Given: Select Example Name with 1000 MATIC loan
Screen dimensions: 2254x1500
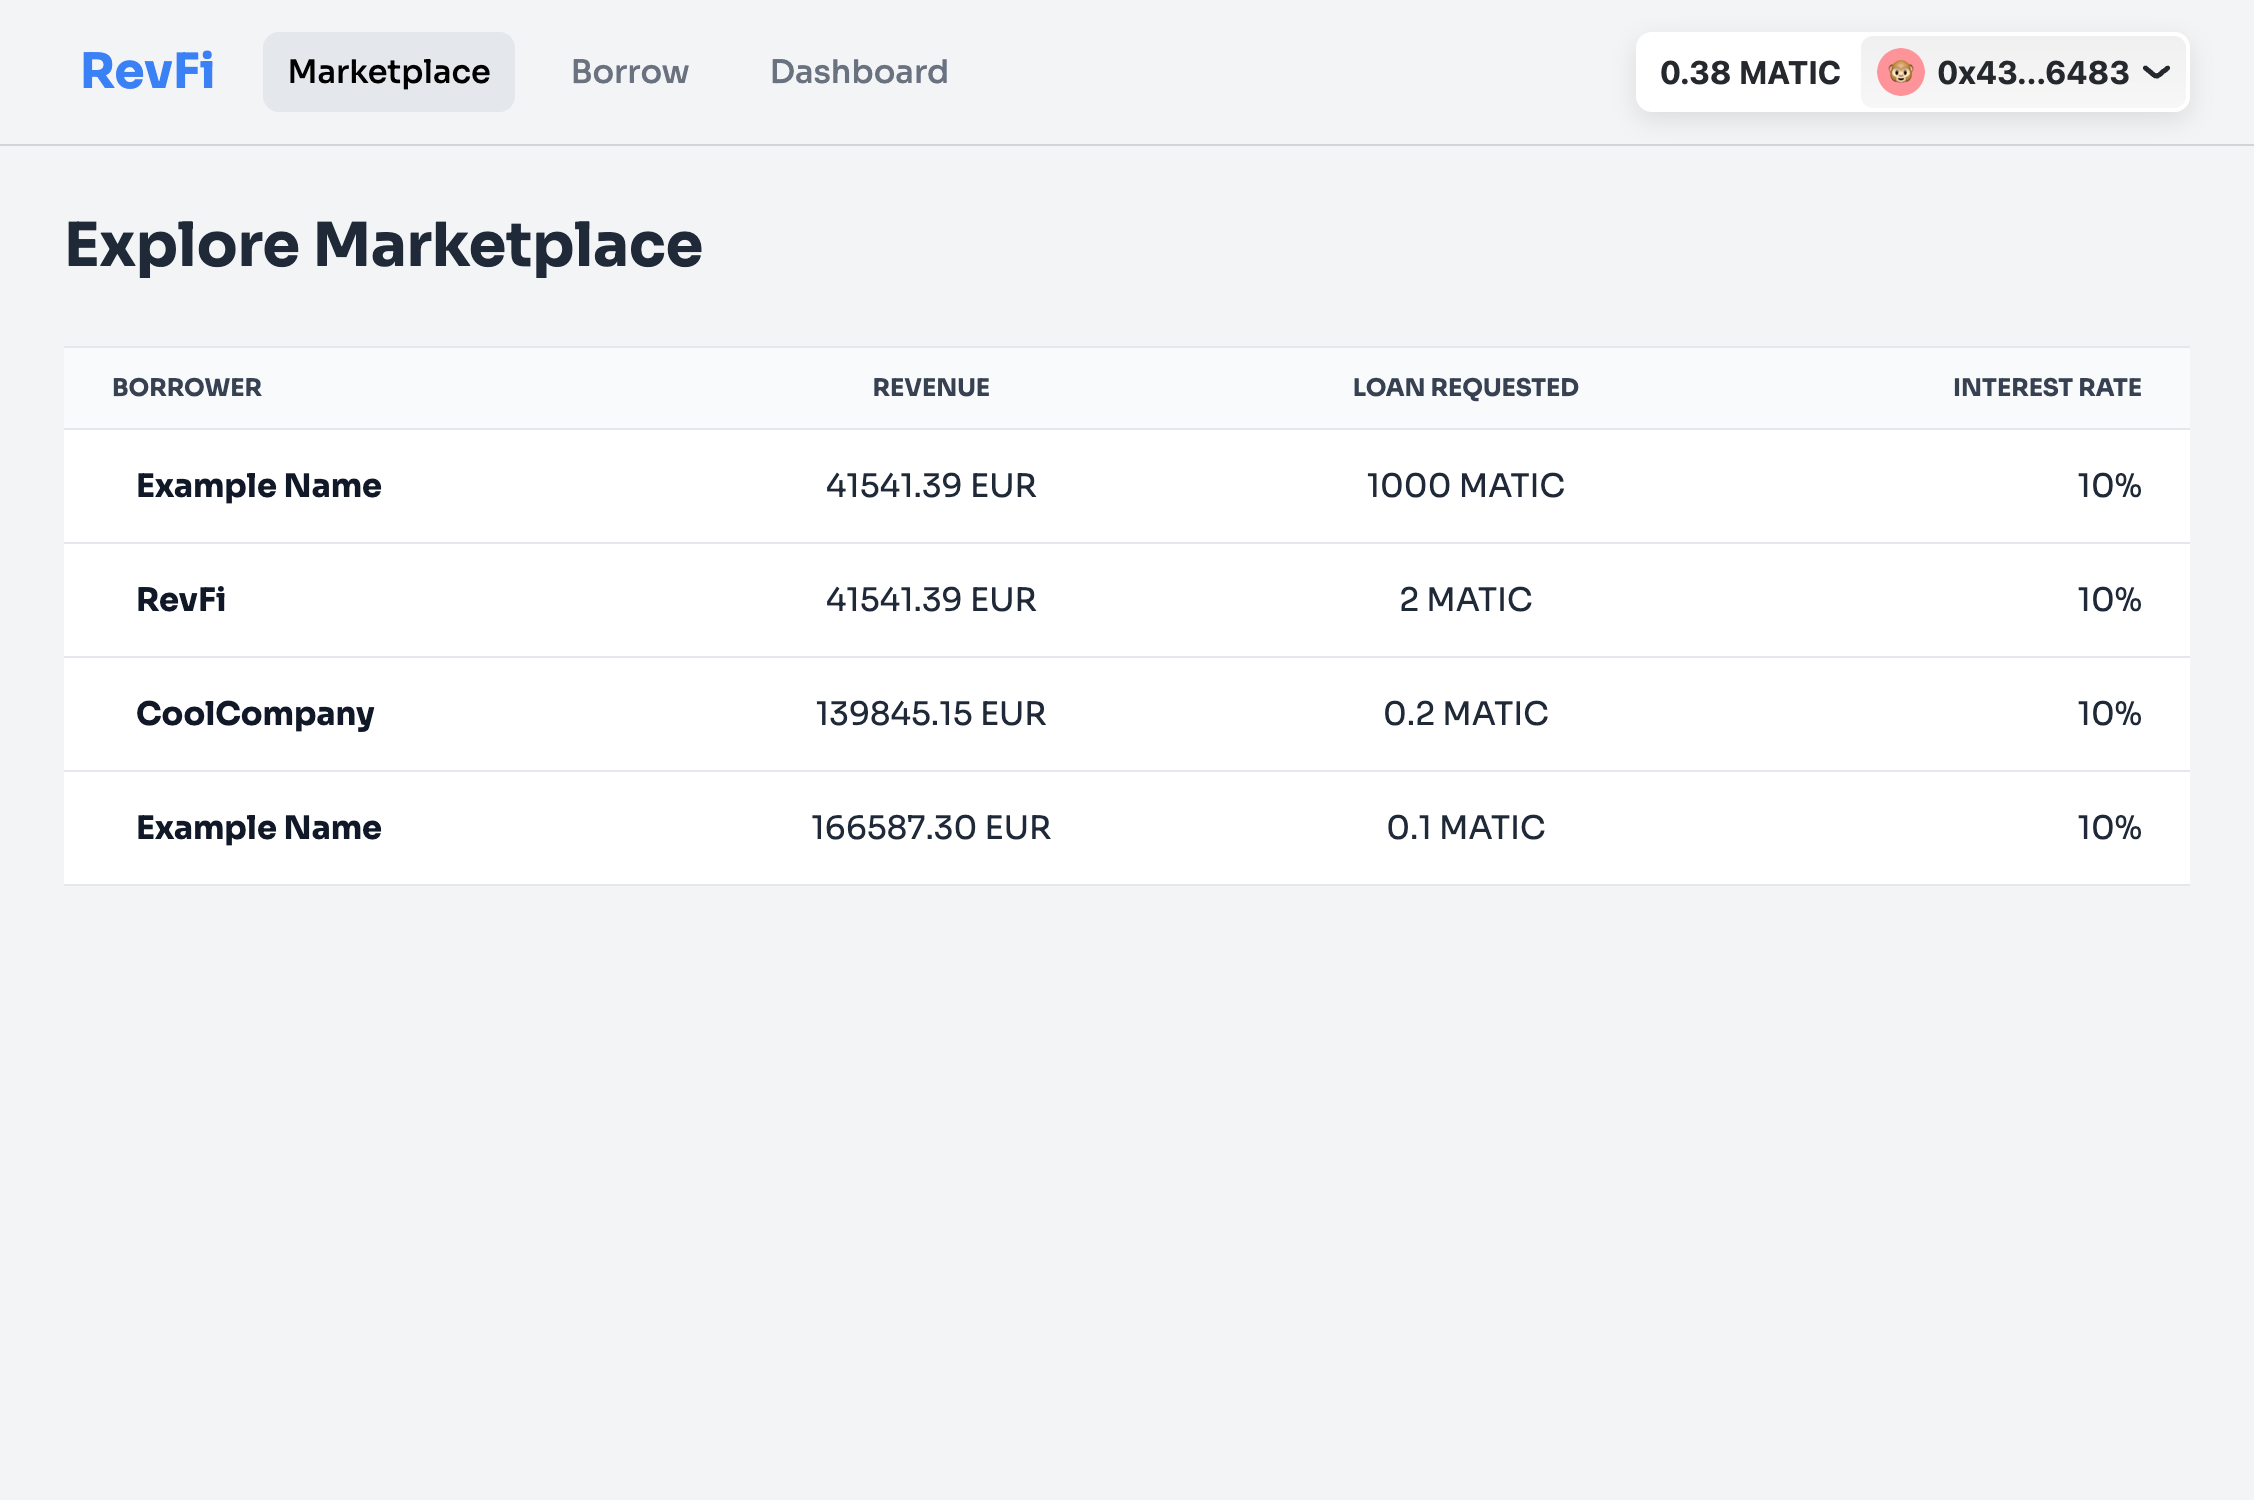Looking at the screenshot, I should pos(259,486).
